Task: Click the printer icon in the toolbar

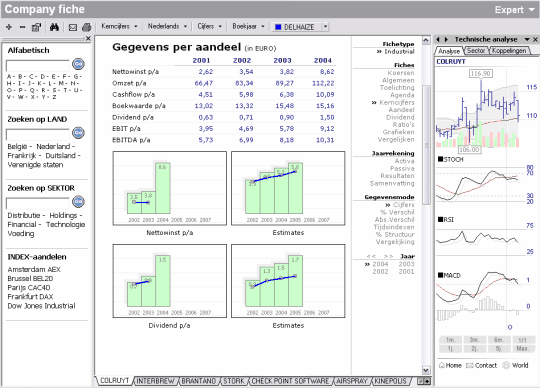Action: (x=86, y=27)
